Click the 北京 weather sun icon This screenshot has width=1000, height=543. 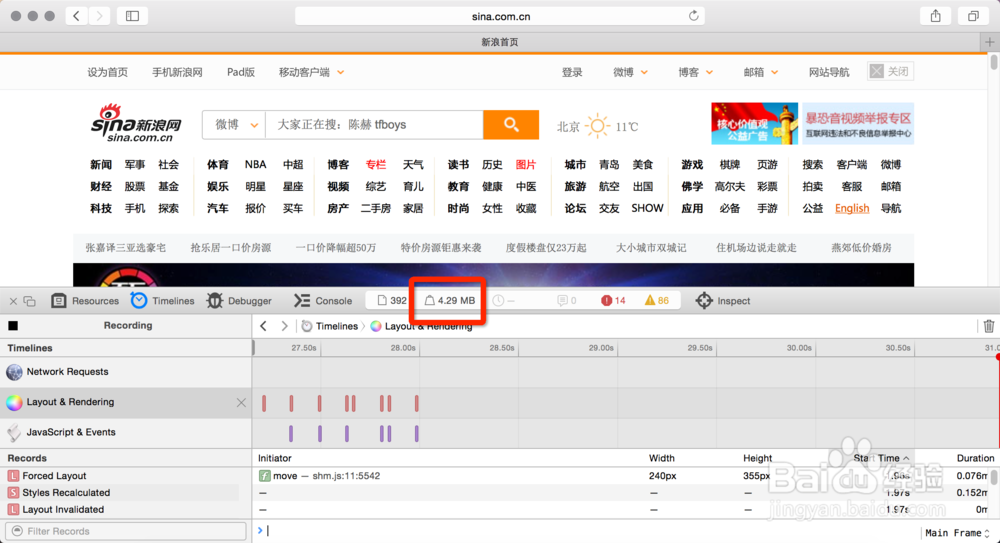coord(598,126)
